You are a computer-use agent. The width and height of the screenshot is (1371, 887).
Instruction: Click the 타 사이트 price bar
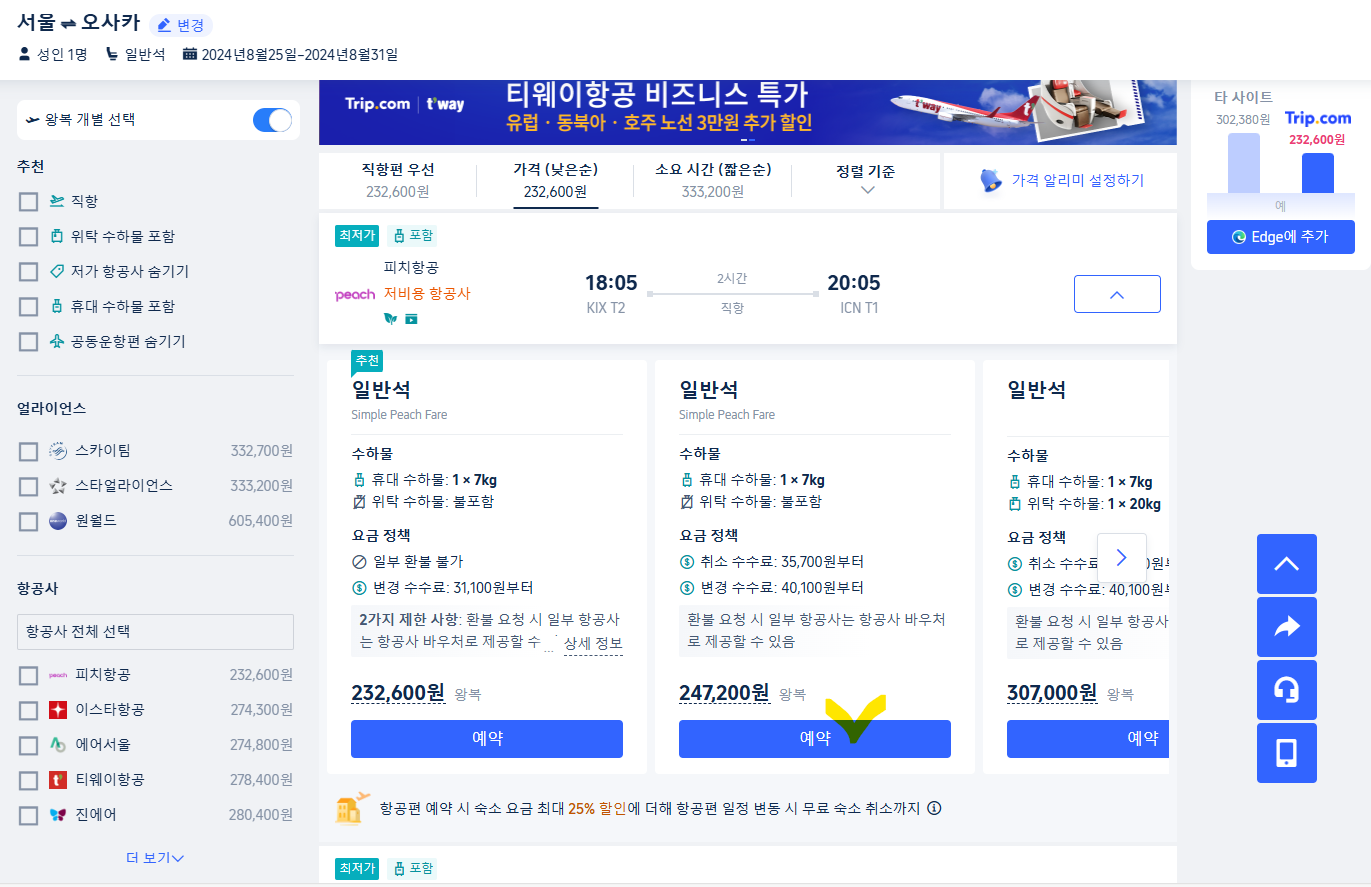pos(1244,163)
